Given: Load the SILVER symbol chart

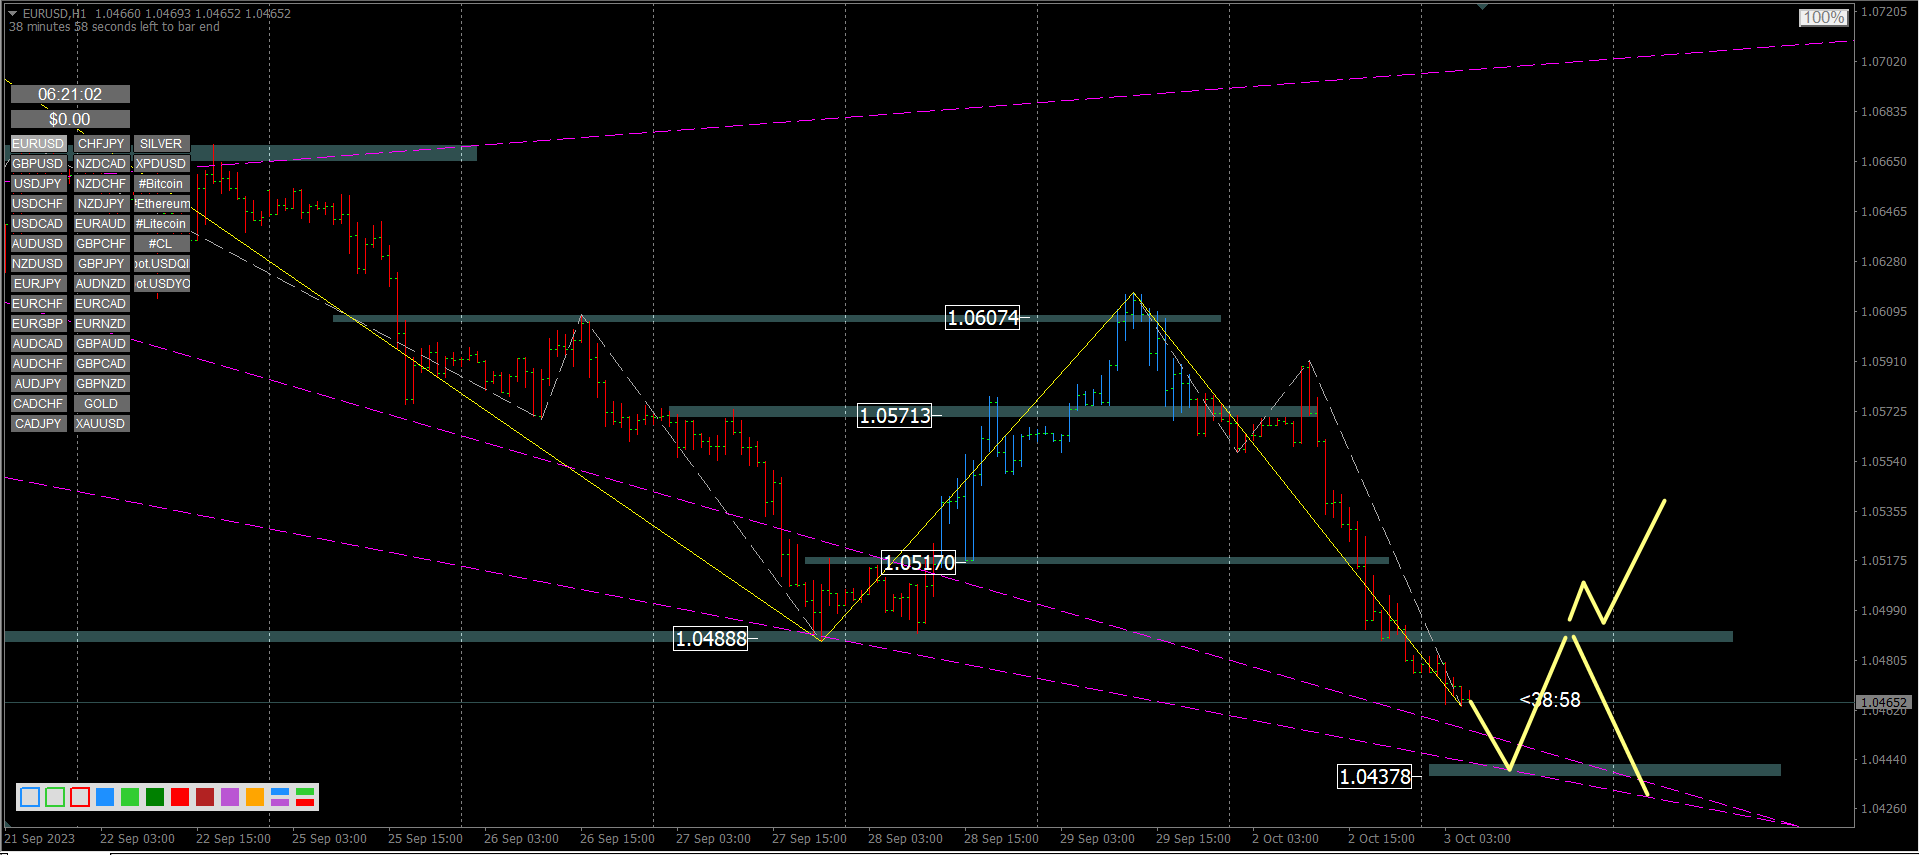Looking at the screenshot, I should [x=161, y=144].
